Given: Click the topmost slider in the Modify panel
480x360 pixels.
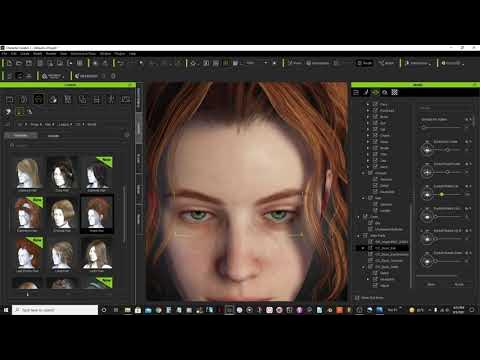Looking at the screenshot, I should [x=442, y=127].
